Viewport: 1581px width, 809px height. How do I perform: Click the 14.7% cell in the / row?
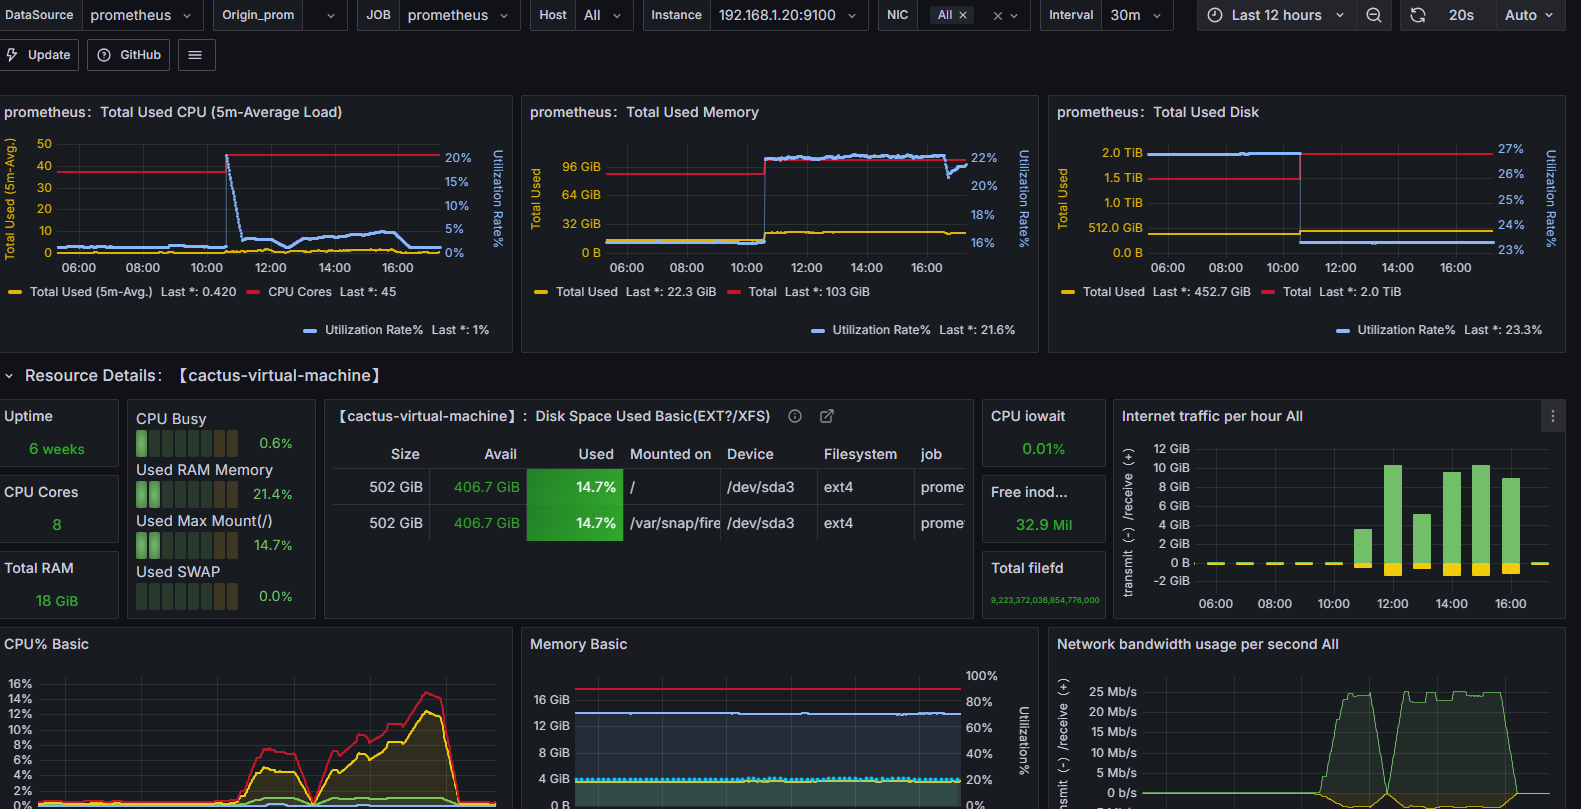(575, 487)
